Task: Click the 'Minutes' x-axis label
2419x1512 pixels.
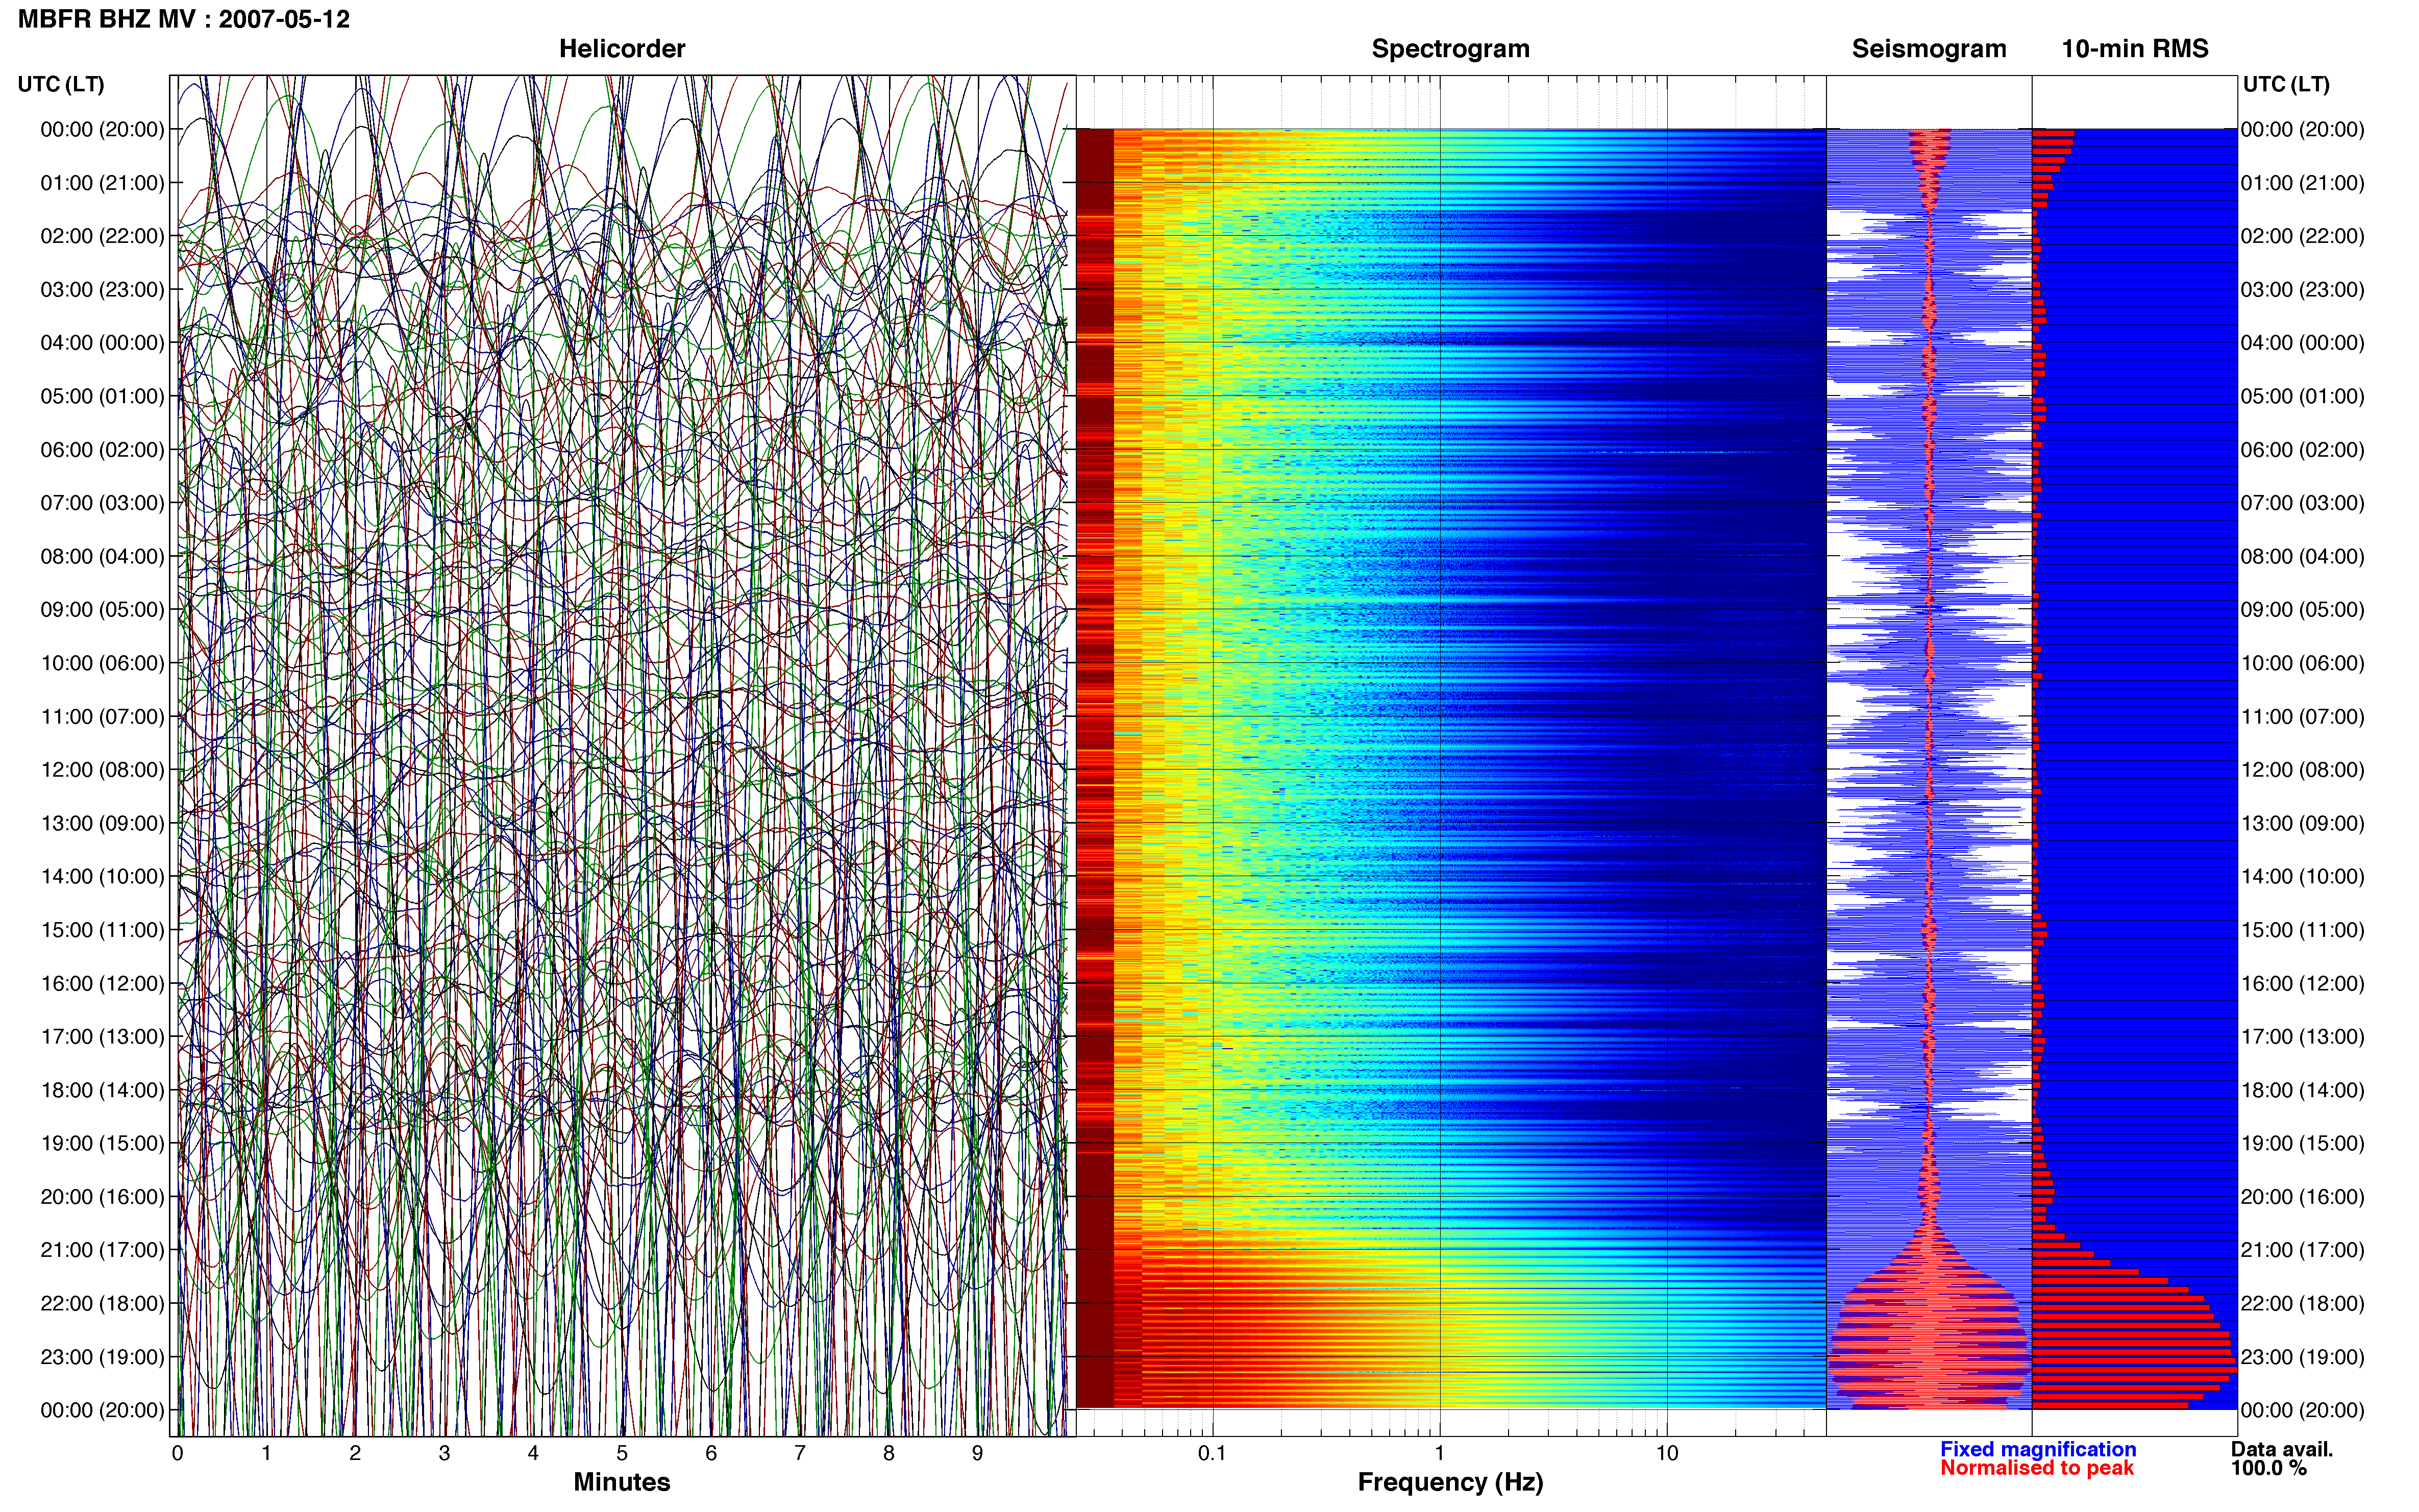Action: tap(622, 1482)
